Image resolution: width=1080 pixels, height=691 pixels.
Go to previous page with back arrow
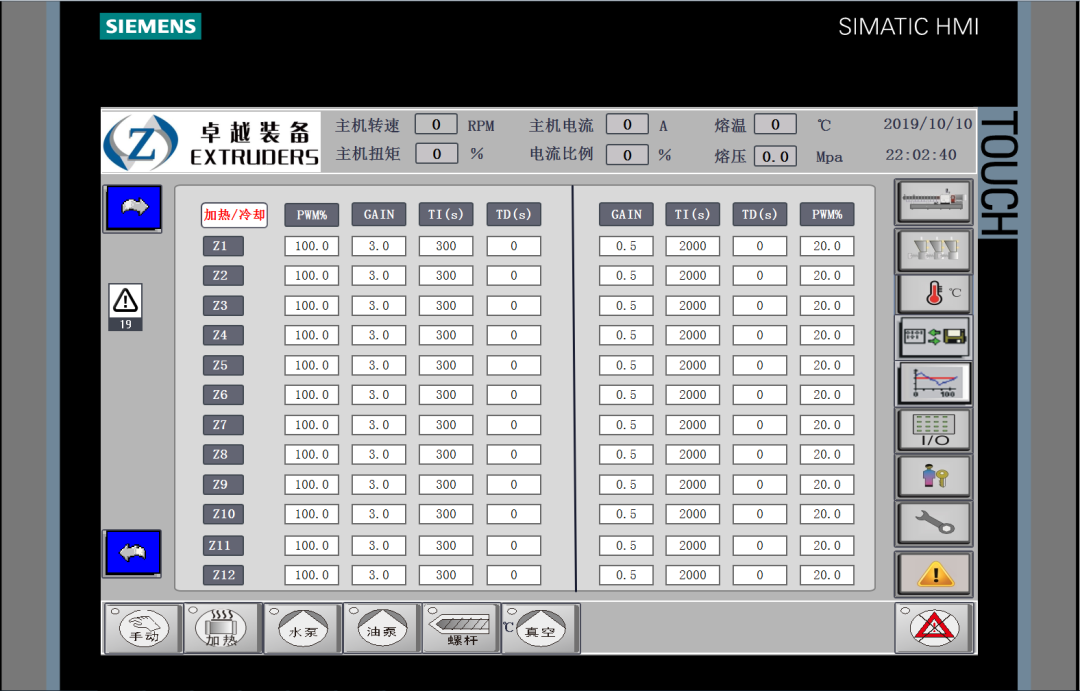click(x=132, y=552)
